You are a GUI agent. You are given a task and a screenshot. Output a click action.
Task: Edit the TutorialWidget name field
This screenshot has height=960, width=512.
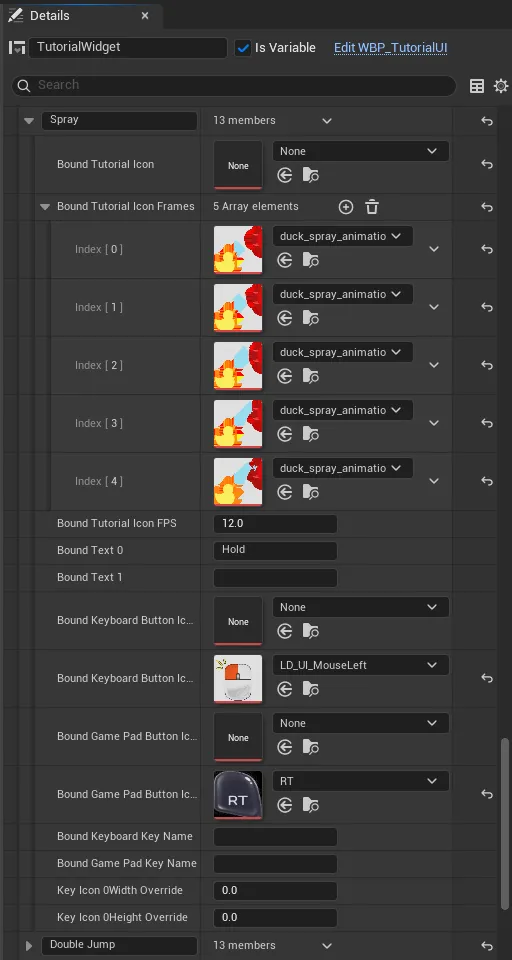(128, 47)
